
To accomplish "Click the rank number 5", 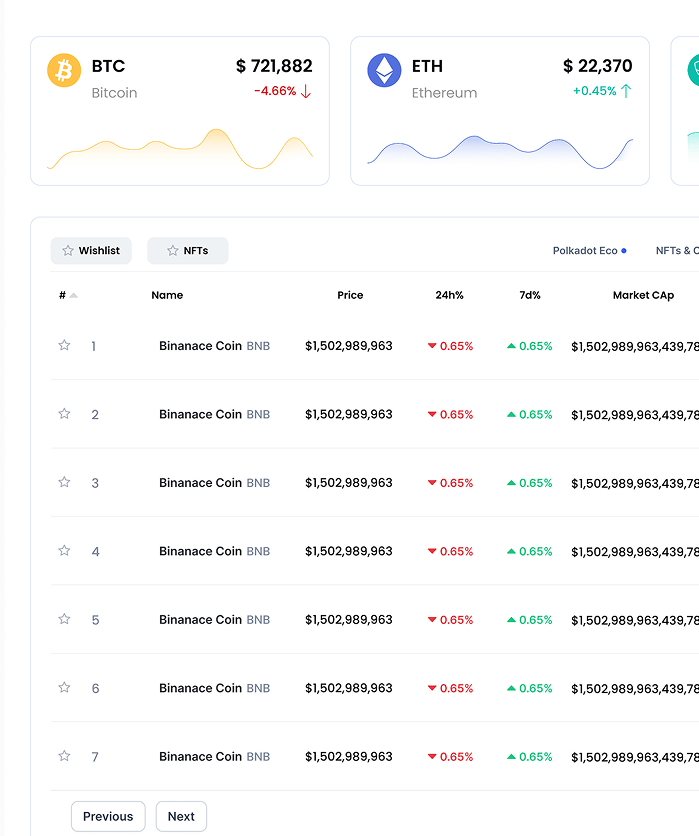I will (95, 620).
